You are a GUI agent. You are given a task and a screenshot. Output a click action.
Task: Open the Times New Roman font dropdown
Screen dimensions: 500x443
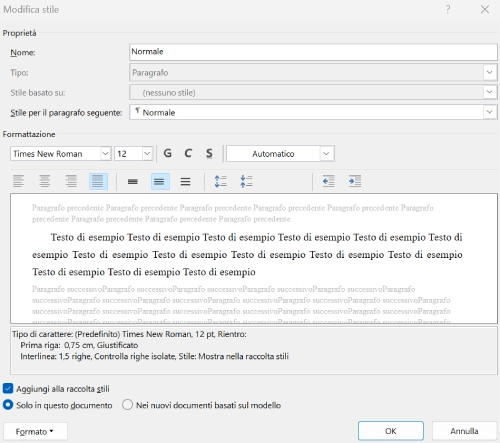[x=105, y=154]
